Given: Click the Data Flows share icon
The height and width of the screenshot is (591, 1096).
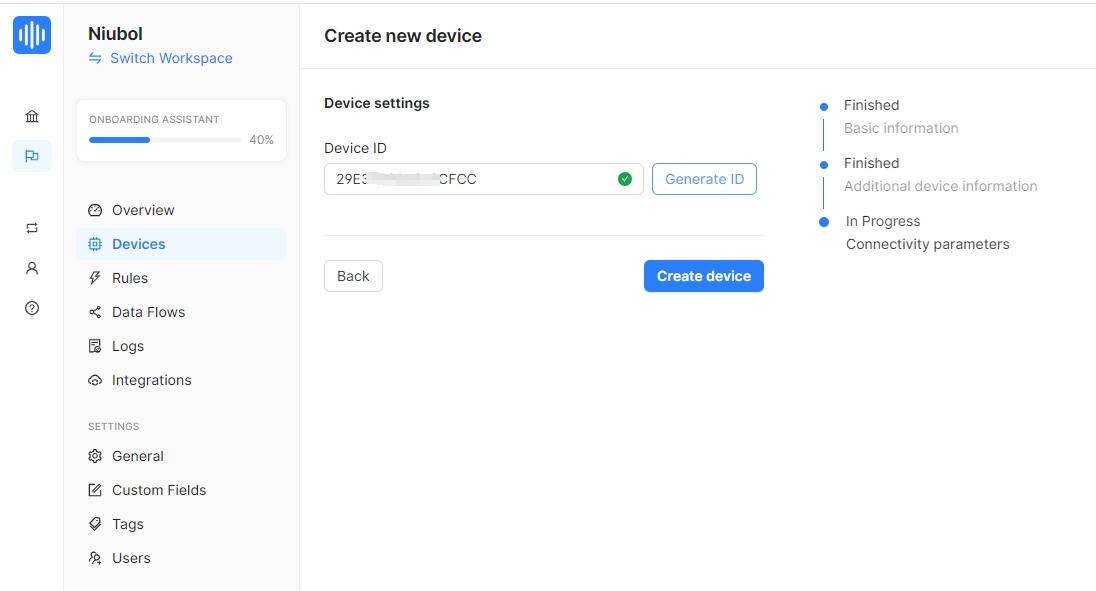Looking at the screenshot, I should pyautogui.click(x=95, y=312).
